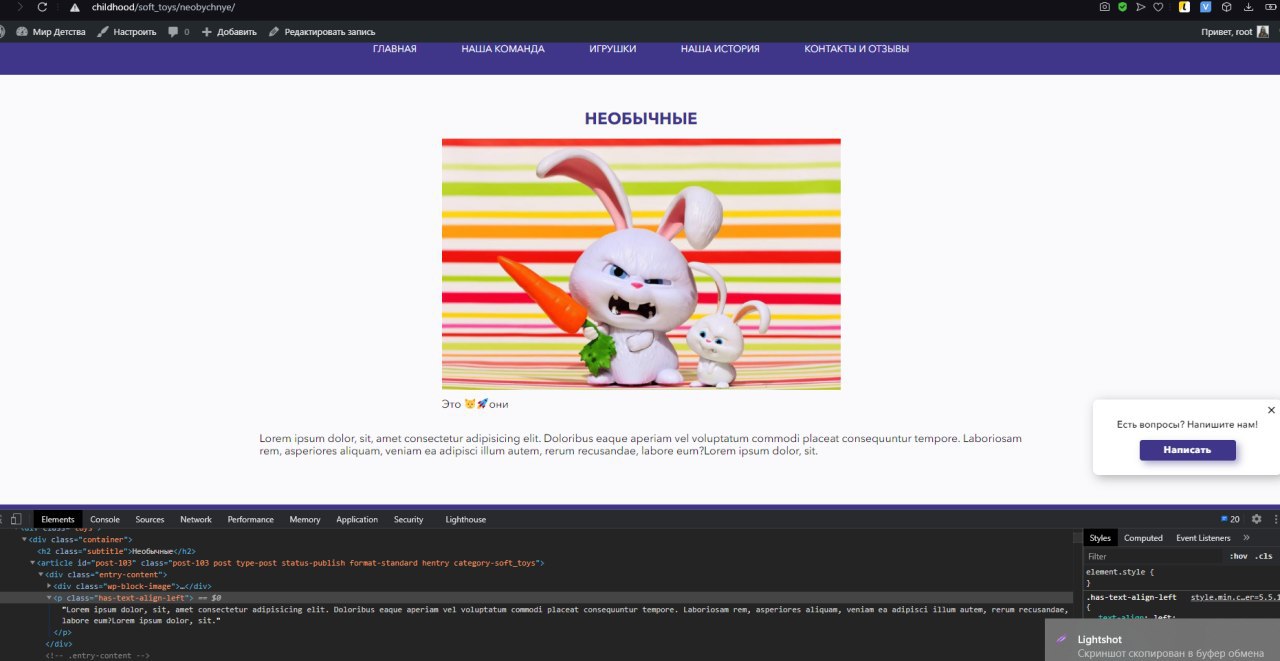The width and height of the screenshot is (1280, 661).
Task: Toggle the device toolbar icon in DevTools
Action: (x=16, y=519)
